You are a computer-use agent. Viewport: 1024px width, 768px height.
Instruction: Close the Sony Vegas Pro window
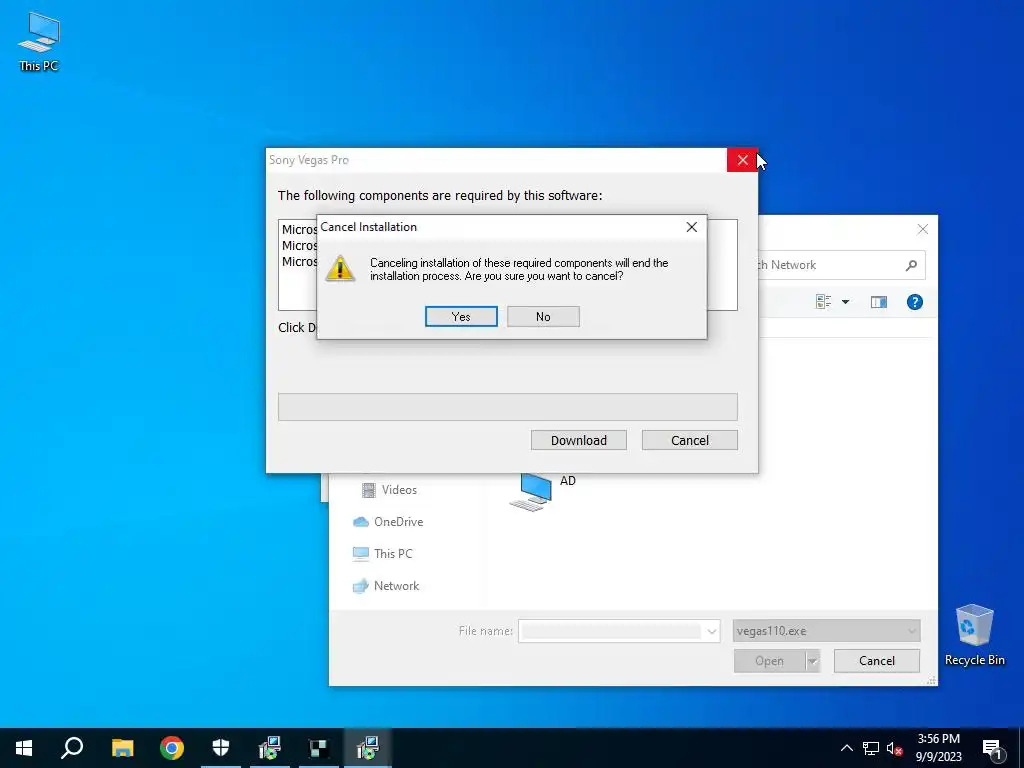pyautogui.click(x=743, y=160)
